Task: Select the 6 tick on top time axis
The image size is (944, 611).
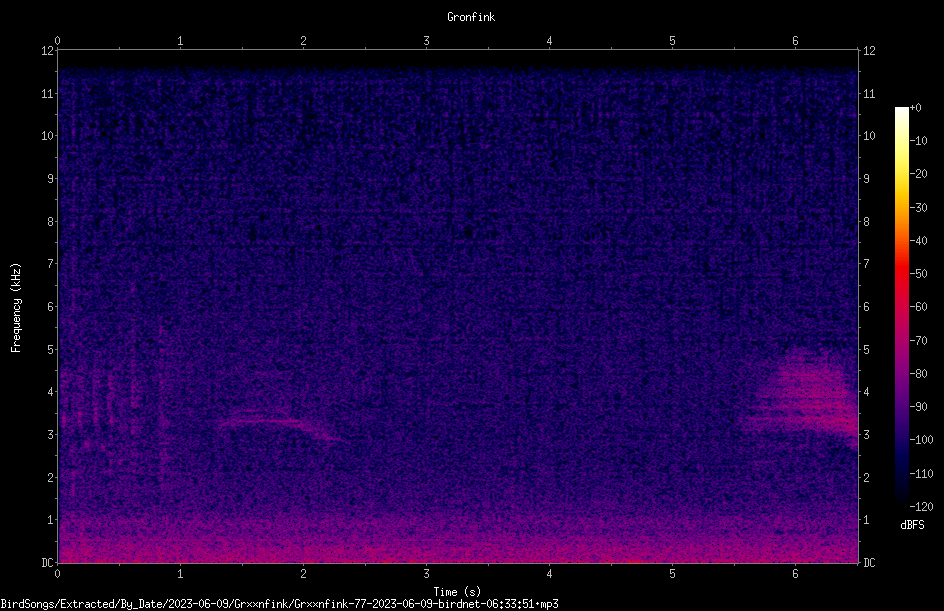Action: [795, 41]
